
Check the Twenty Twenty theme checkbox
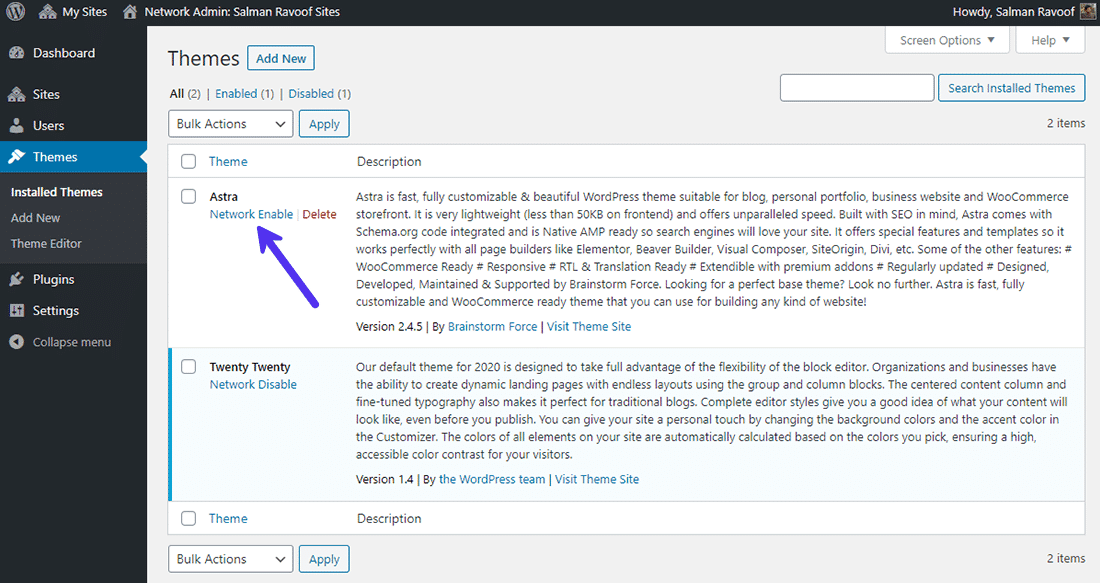tap(188, 366)
